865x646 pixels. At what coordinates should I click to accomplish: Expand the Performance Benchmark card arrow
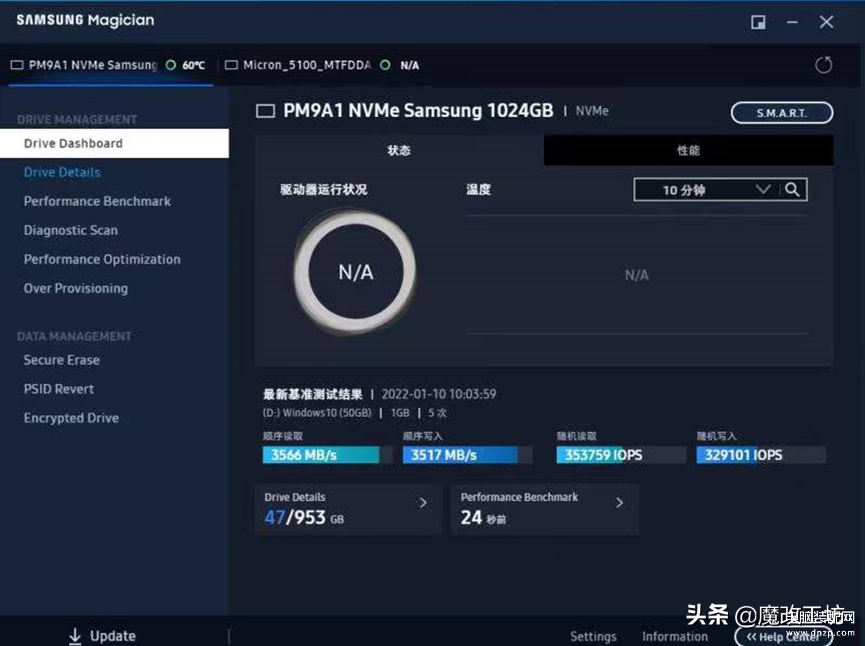[x=620, y=503]
